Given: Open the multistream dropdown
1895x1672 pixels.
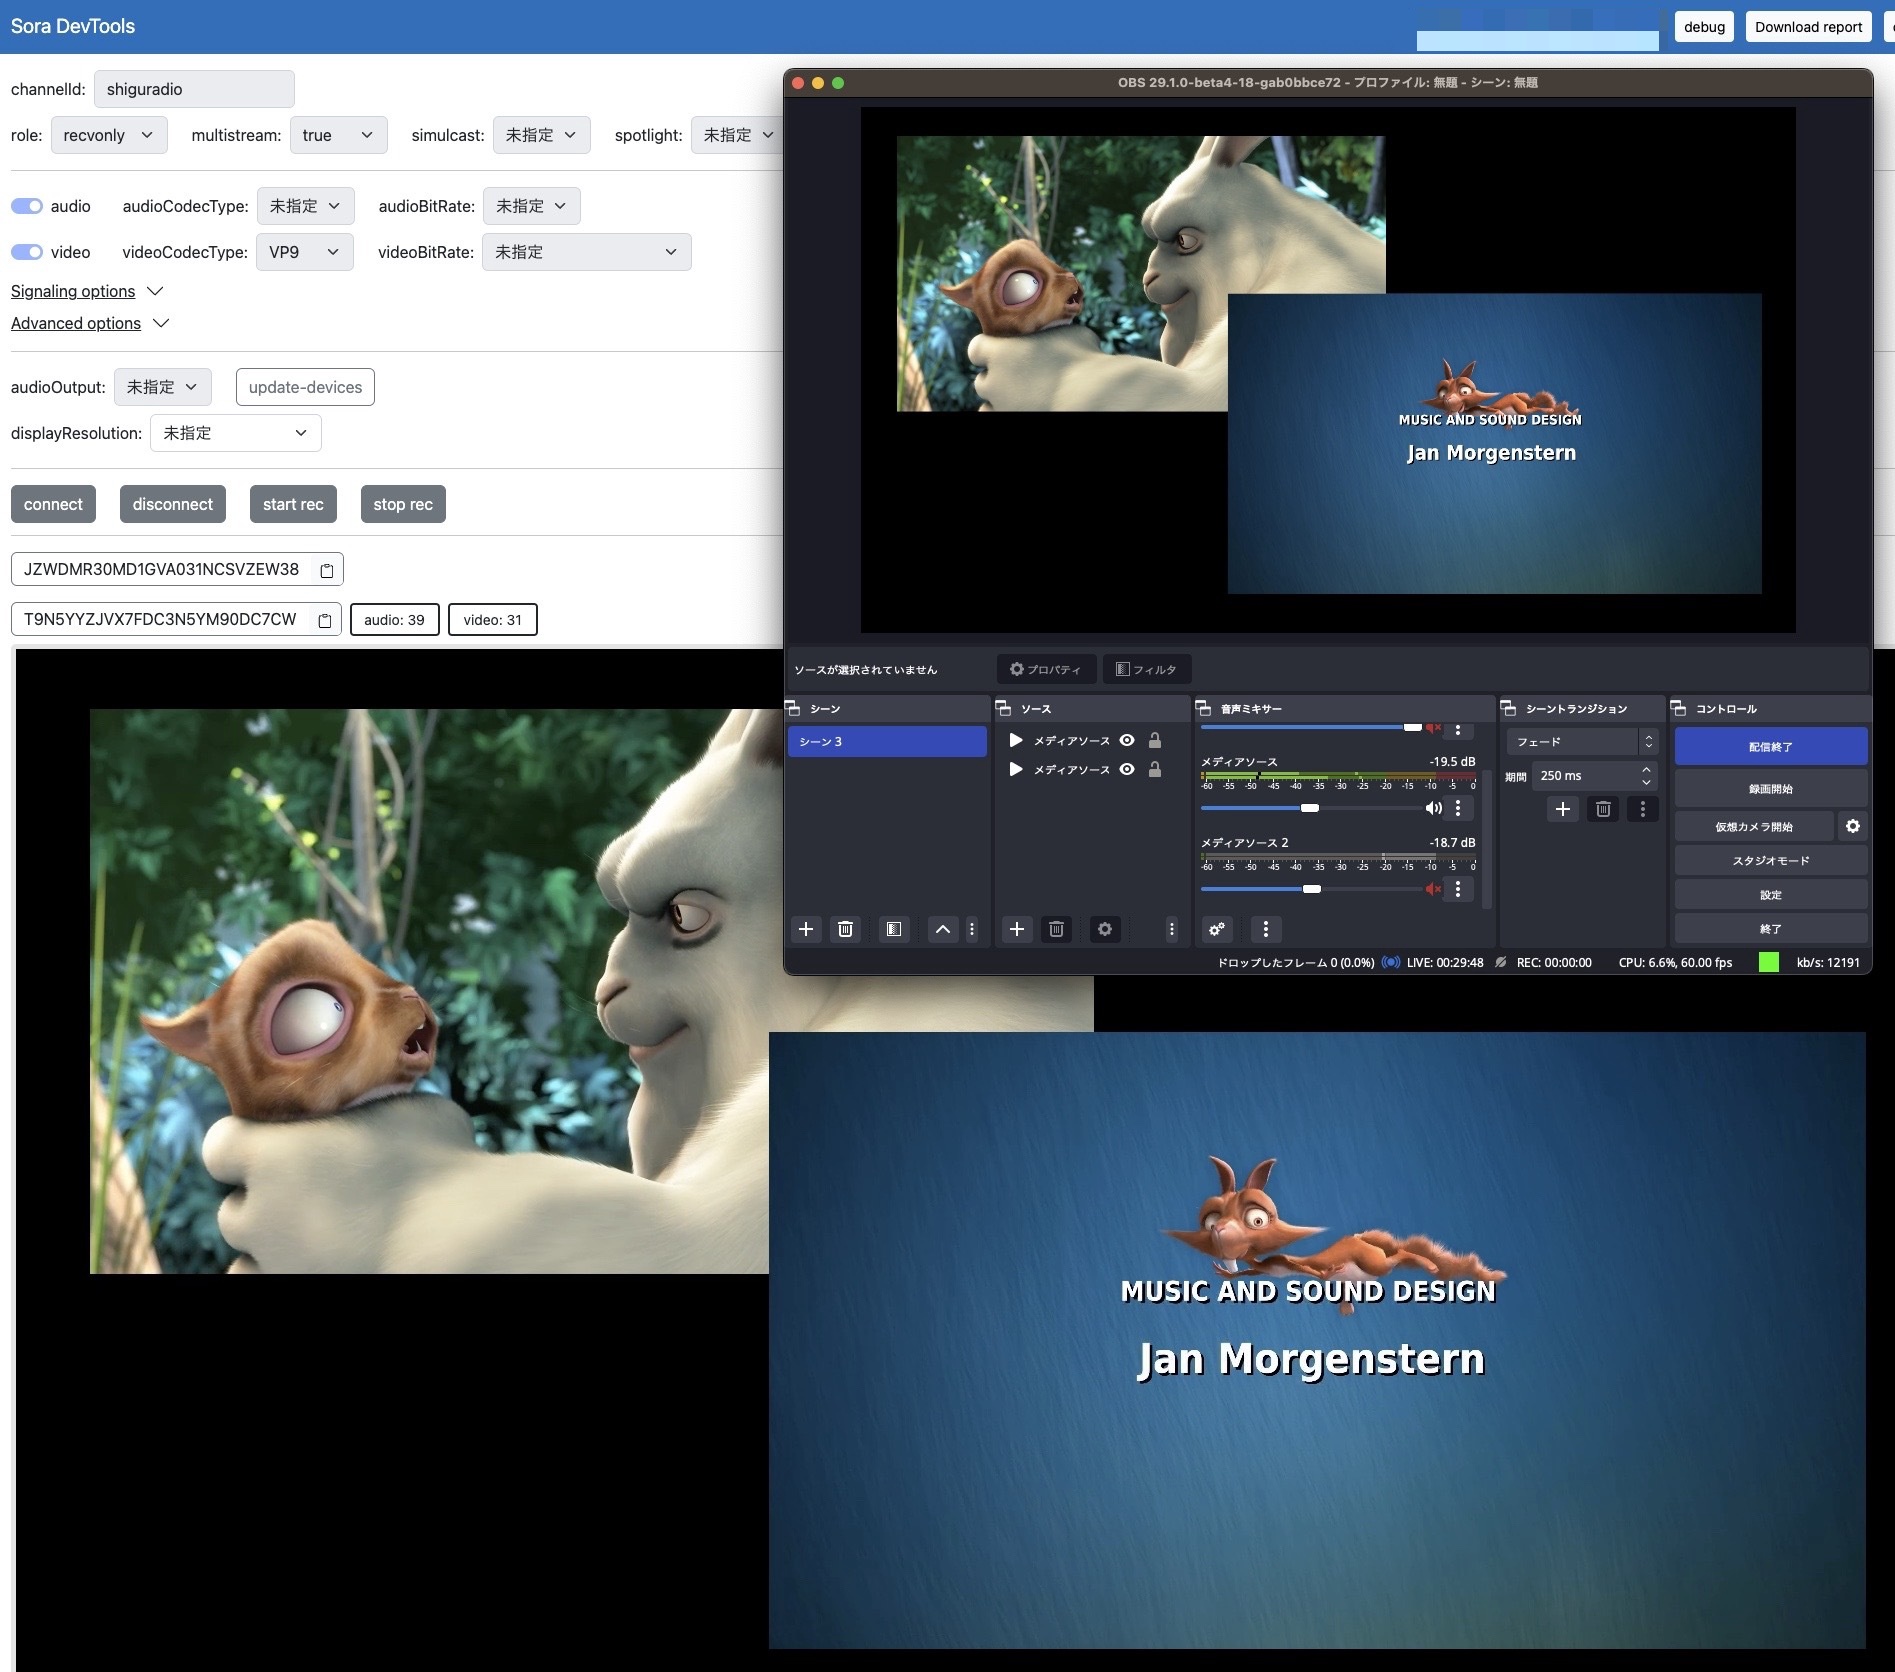Looking at the screenshot, I should click(x=338, y=135).
